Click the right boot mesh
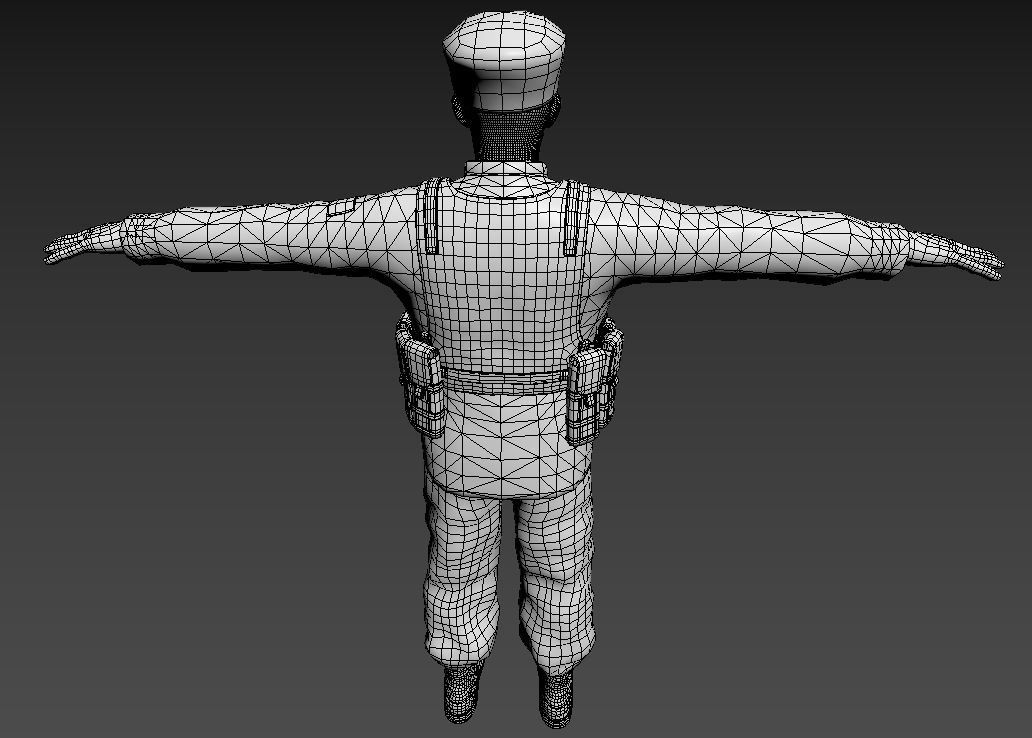The height and width of the screenshot is (738, 1032). (x=556, y=698)
